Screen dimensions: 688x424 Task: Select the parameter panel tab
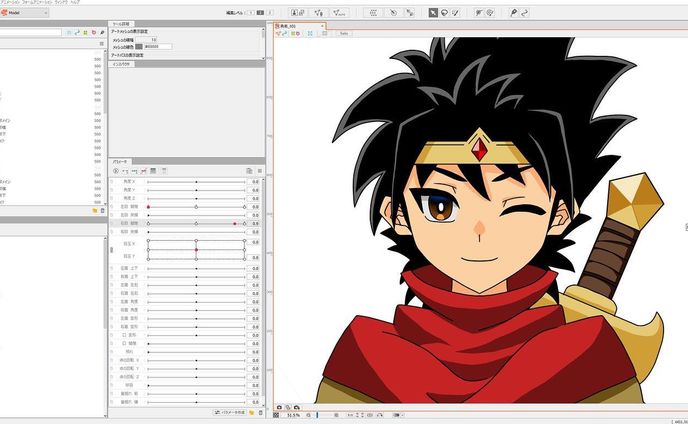(120, 162)
